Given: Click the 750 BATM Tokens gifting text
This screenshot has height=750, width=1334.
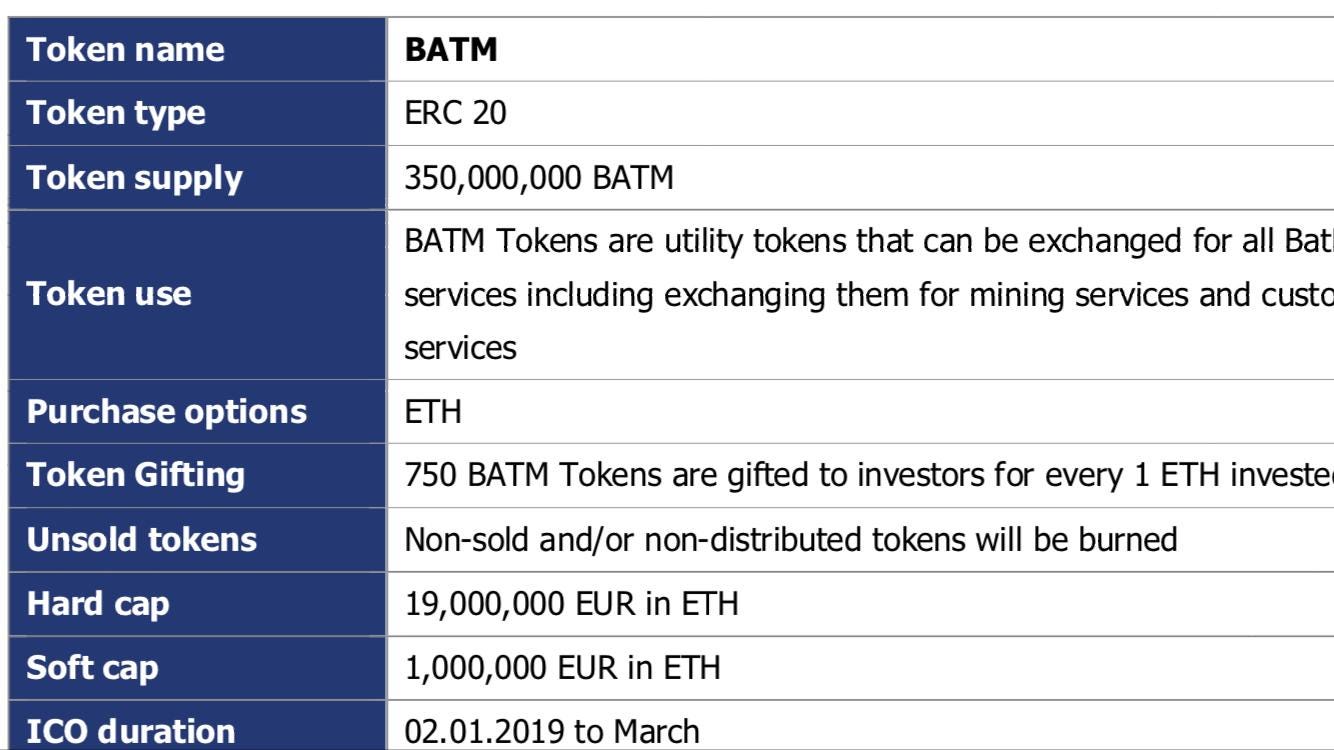Looking at the screenshot, I should coord(869,475).
